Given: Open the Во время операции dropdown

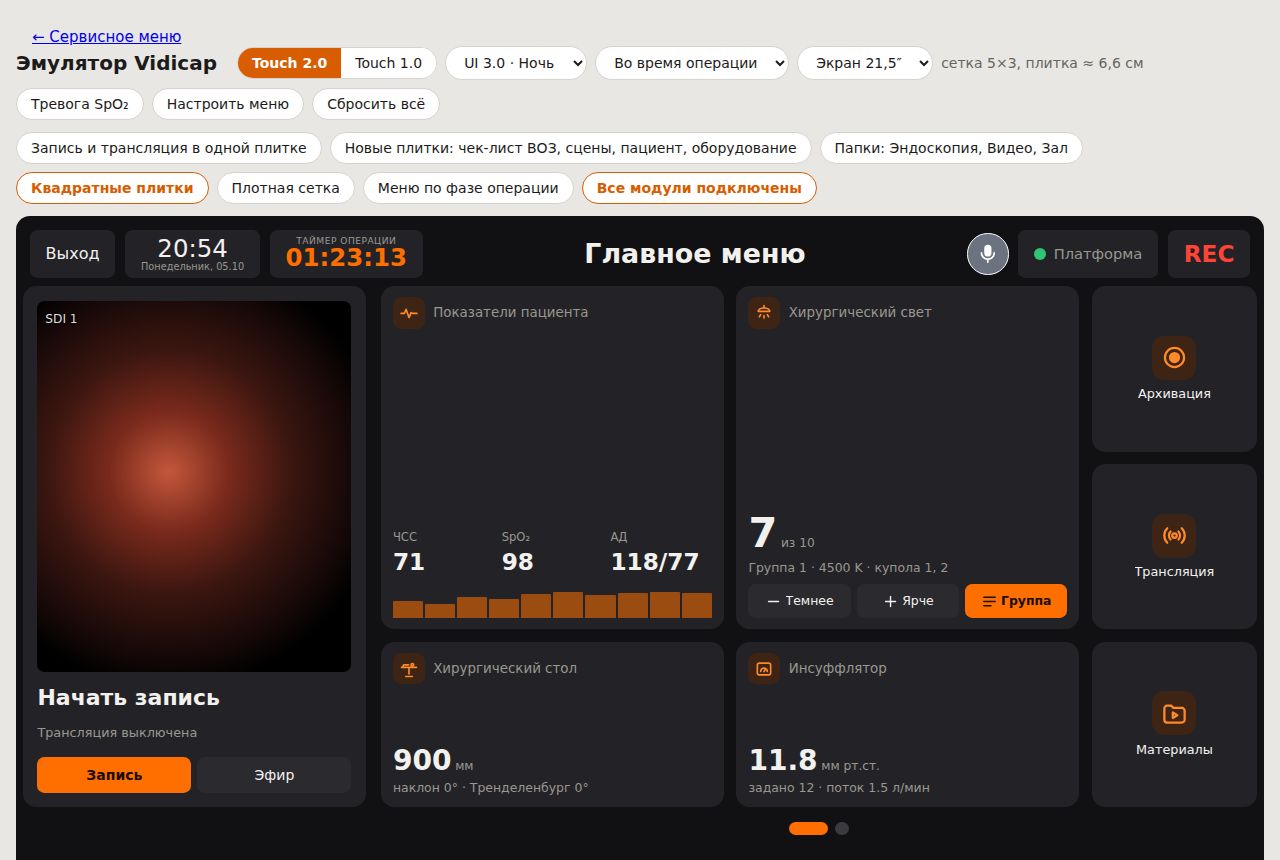Looking at the screenshot, I should (x=691, y=63).
